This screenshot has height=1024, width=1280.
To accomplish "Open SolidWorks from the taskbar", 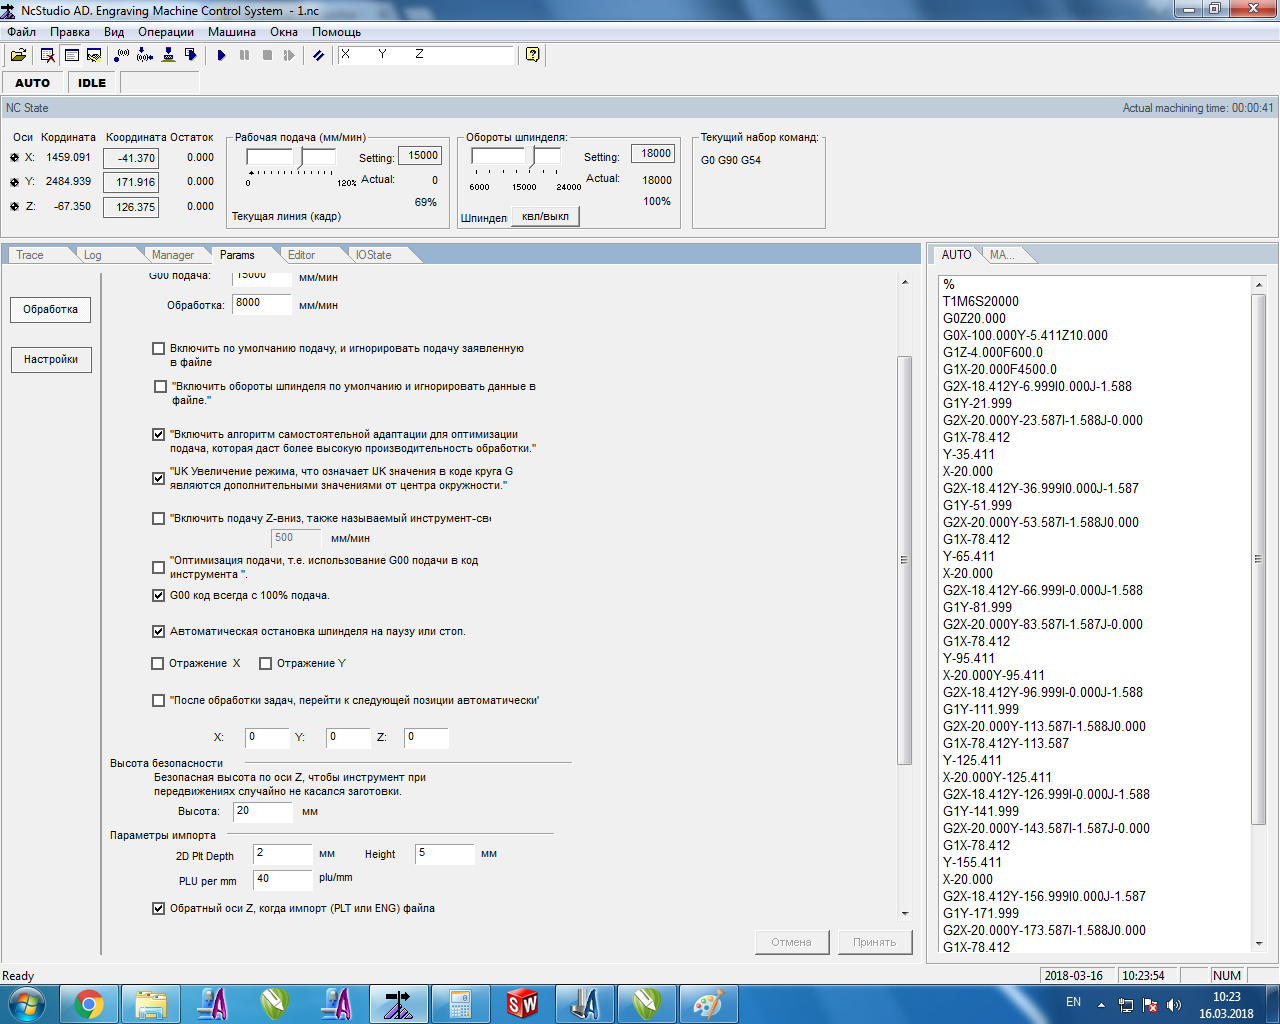I will coord(522,1003).
